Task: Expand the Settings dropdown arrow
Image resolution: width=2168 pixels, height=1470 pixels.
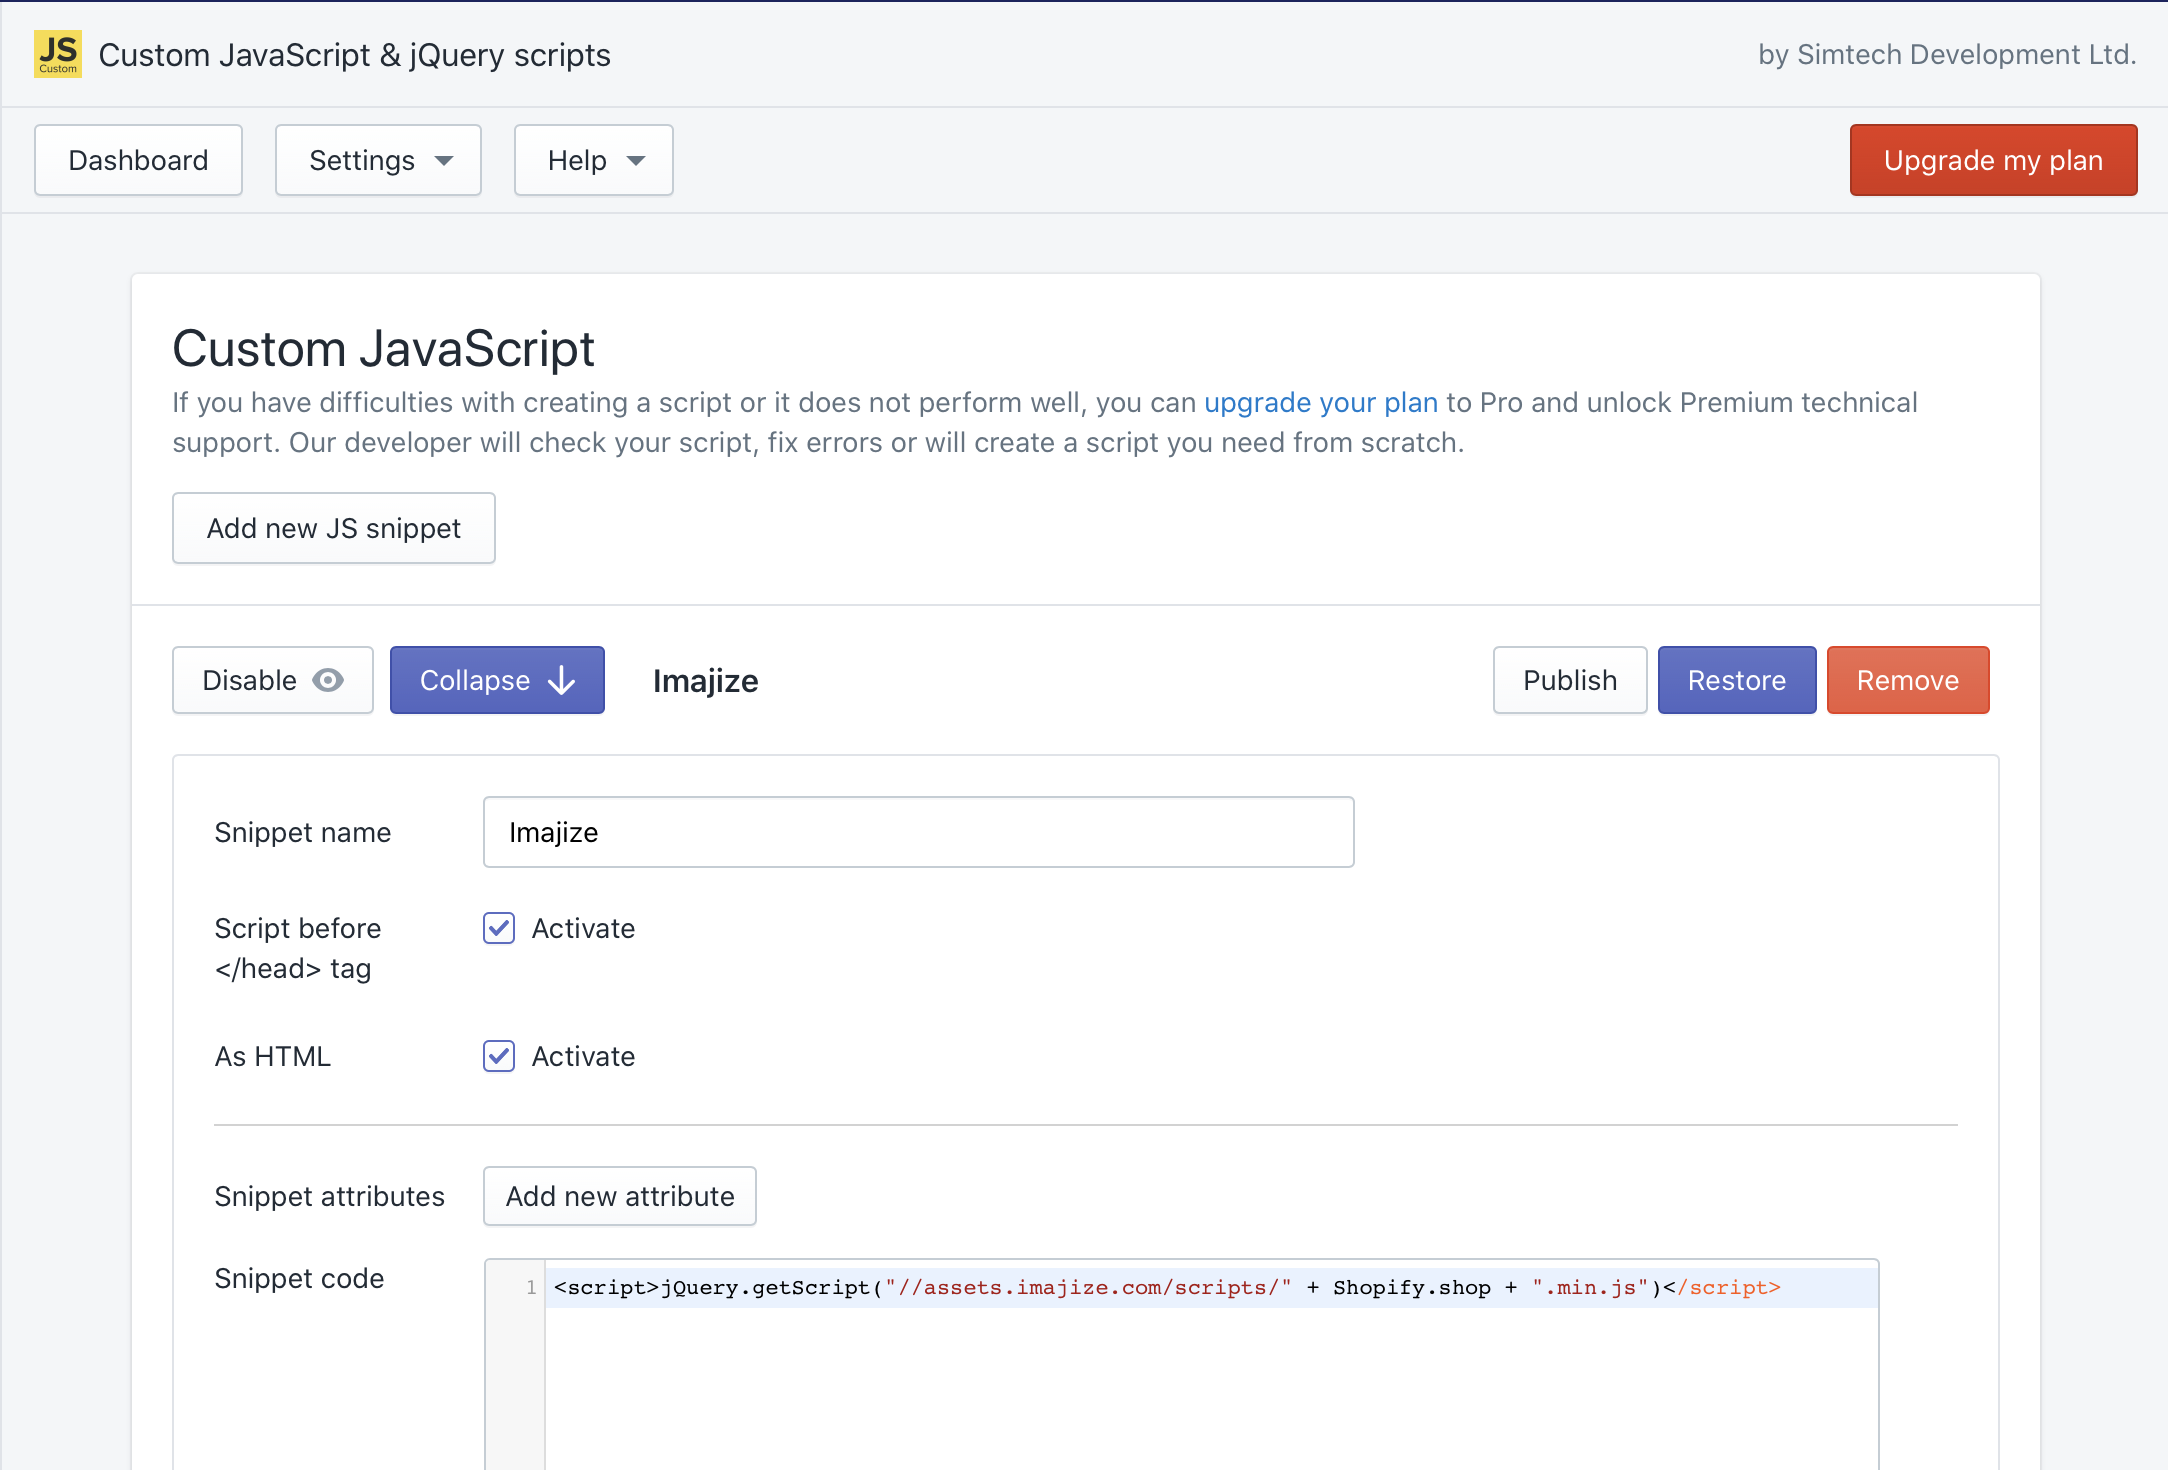Action: (x=444, y=161)
